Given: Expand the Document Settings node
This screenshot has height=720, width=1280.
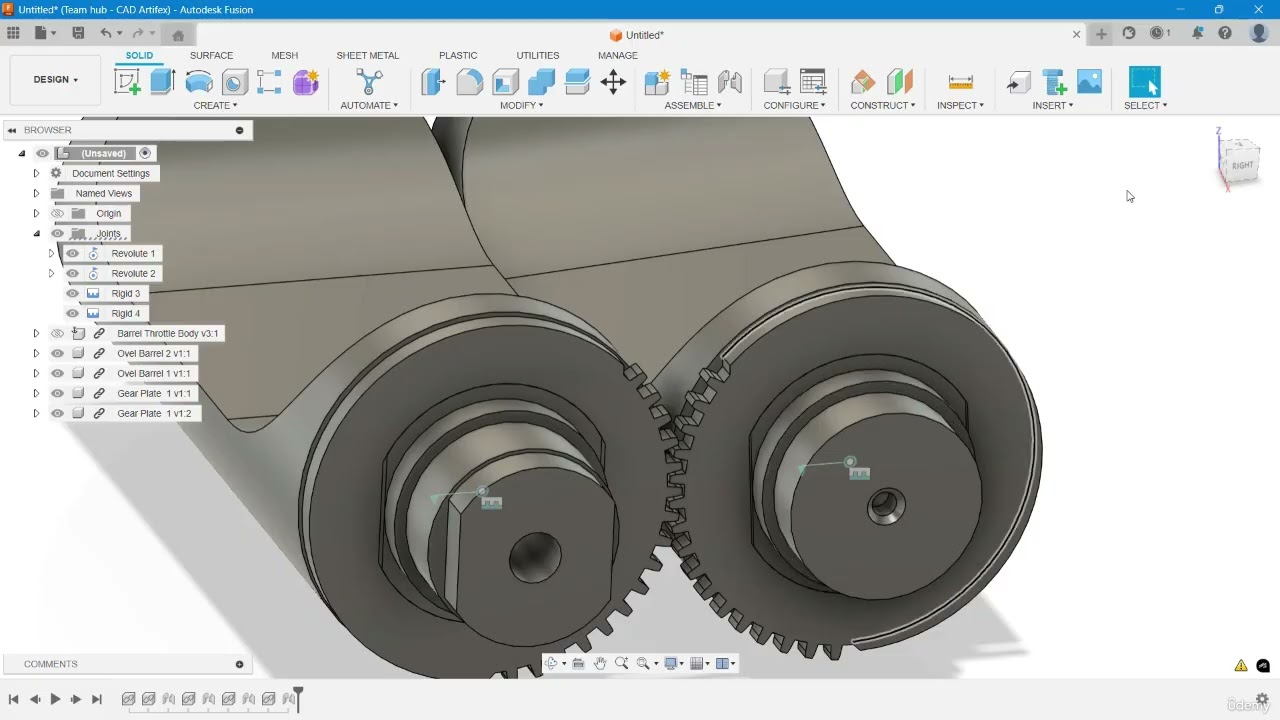Looking at the screenshot, I should coord(36,173).
